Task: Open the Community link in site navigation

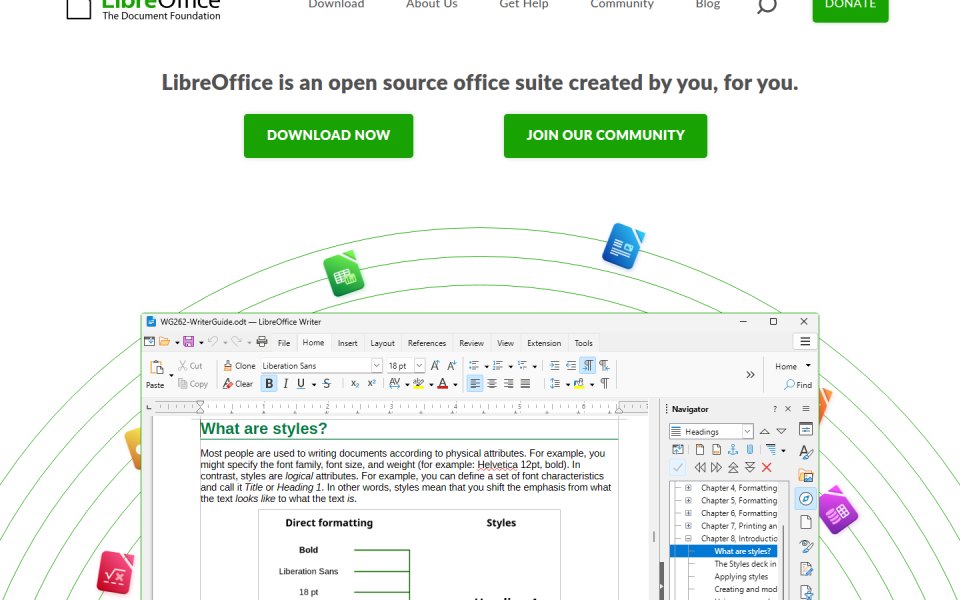Action: (x=622, y=4)
